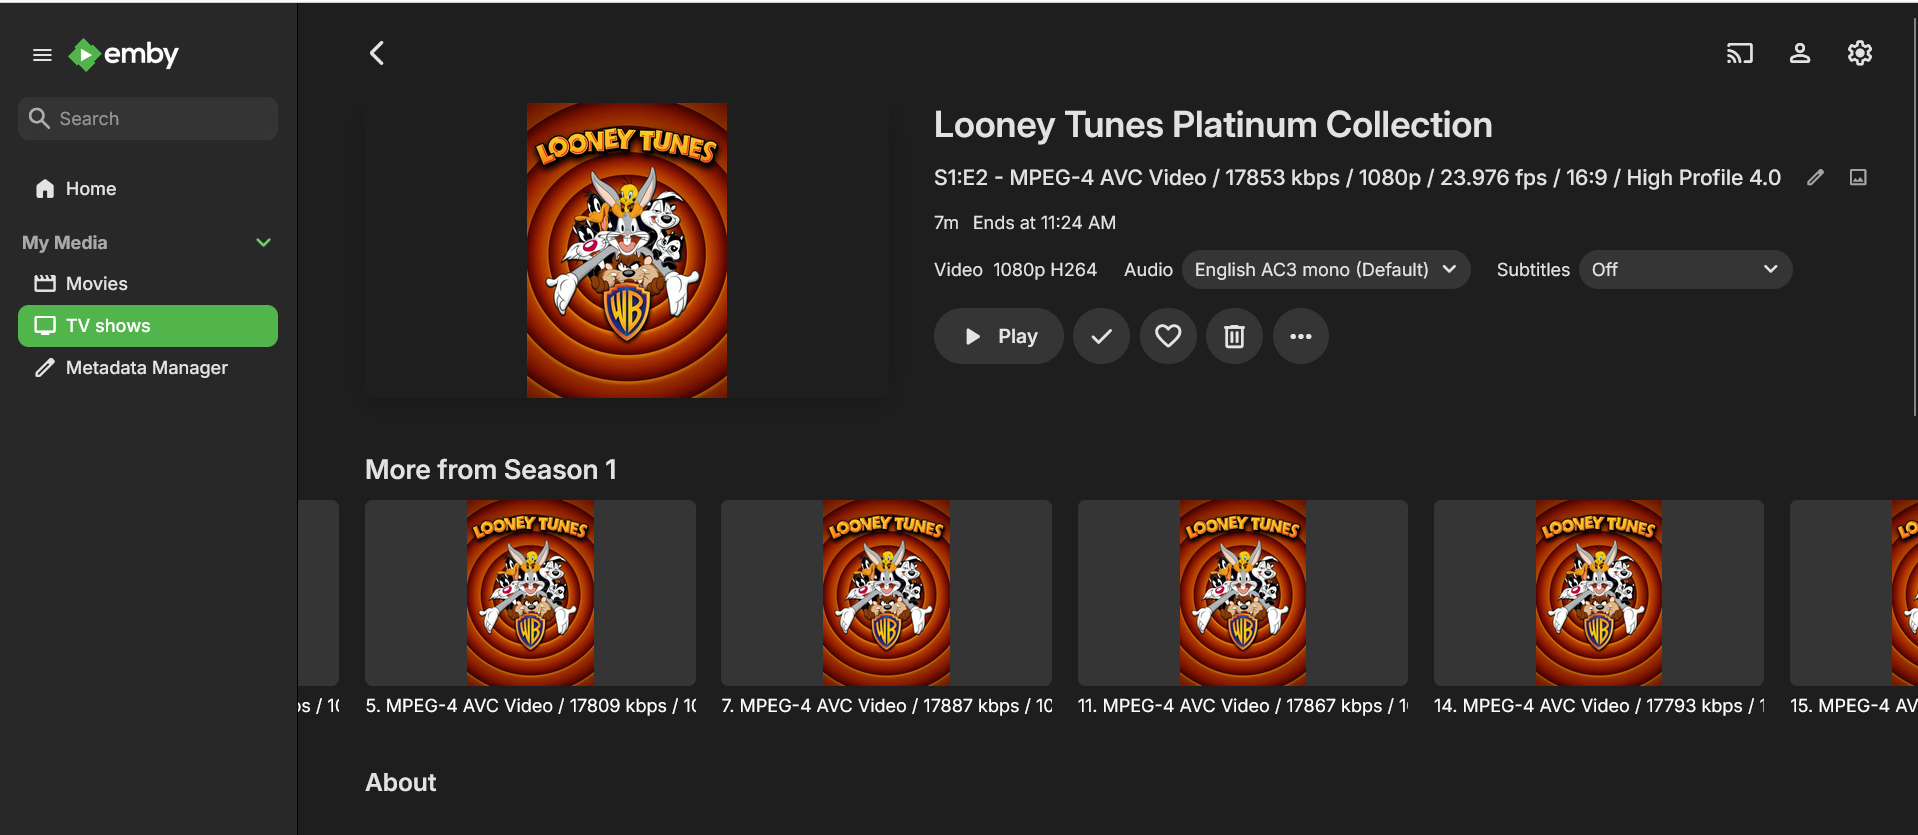
Task: Open the main Looney Tunes poster
Action: click(627, 250)
